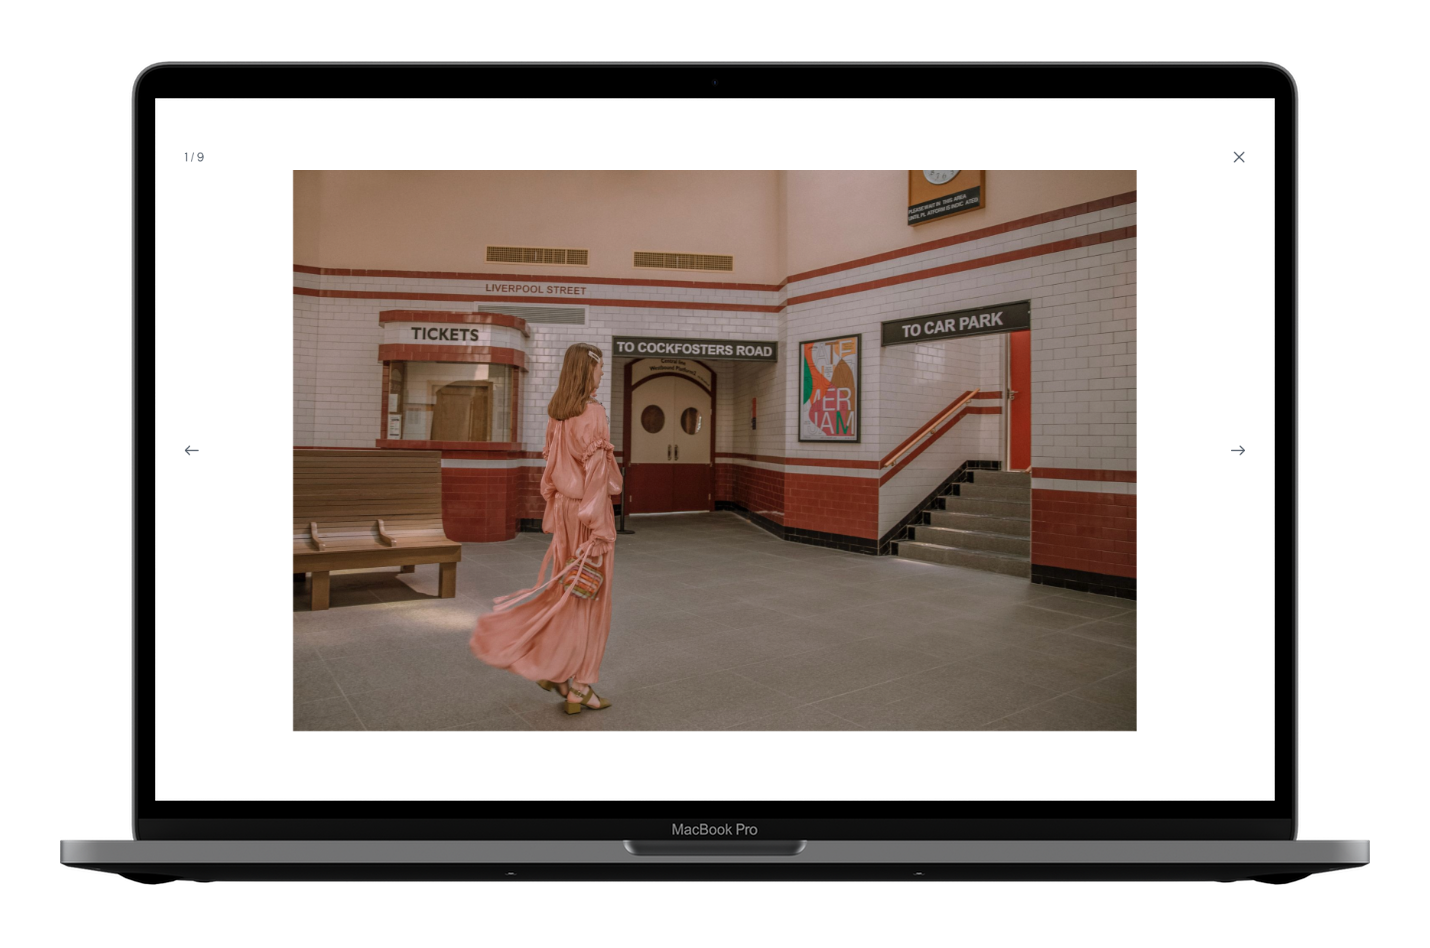Click the colorful framed poster on the wall
The height and width of the screenshot is (948, 1430).
point(830,389)
